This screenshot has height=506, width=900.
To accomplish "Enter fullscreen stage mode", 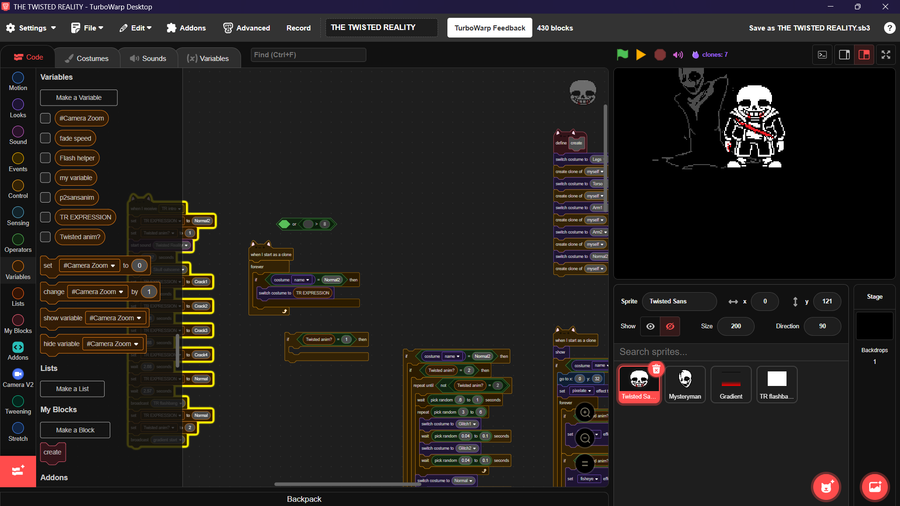I will (x=886, y=55).
